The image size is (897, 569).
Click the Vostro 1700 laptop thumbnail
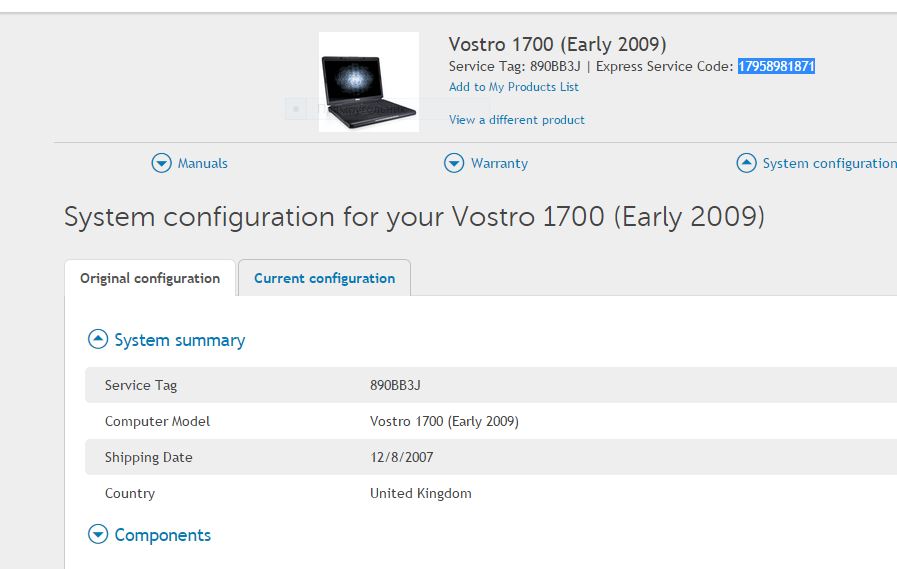pyautogui.click(x=368, y=82)
